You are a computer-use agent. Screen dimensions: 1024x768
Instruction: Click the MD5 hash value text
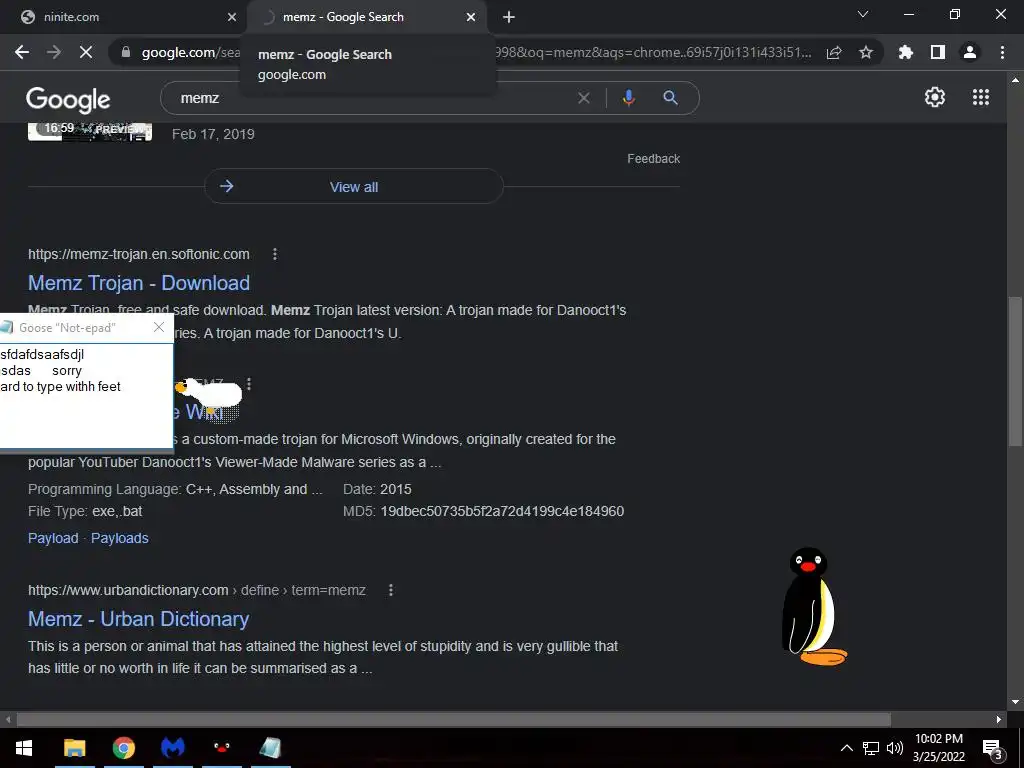point(502,511)
